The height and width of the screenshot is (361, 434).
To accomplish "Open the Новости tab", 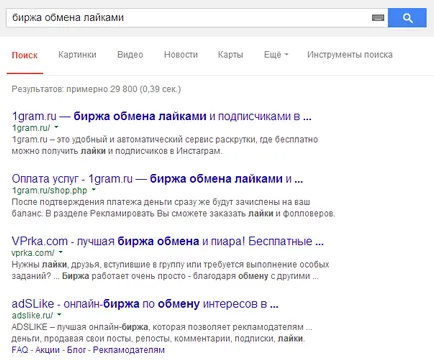I will click(x=181, y=55).
